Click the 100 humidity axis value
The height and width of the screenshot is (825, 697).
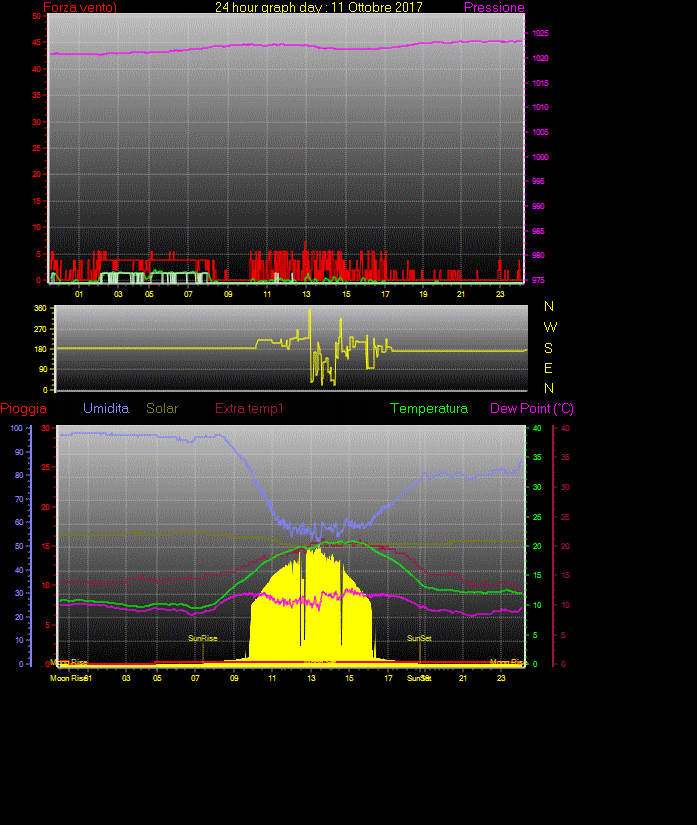(x=16, y=428)
